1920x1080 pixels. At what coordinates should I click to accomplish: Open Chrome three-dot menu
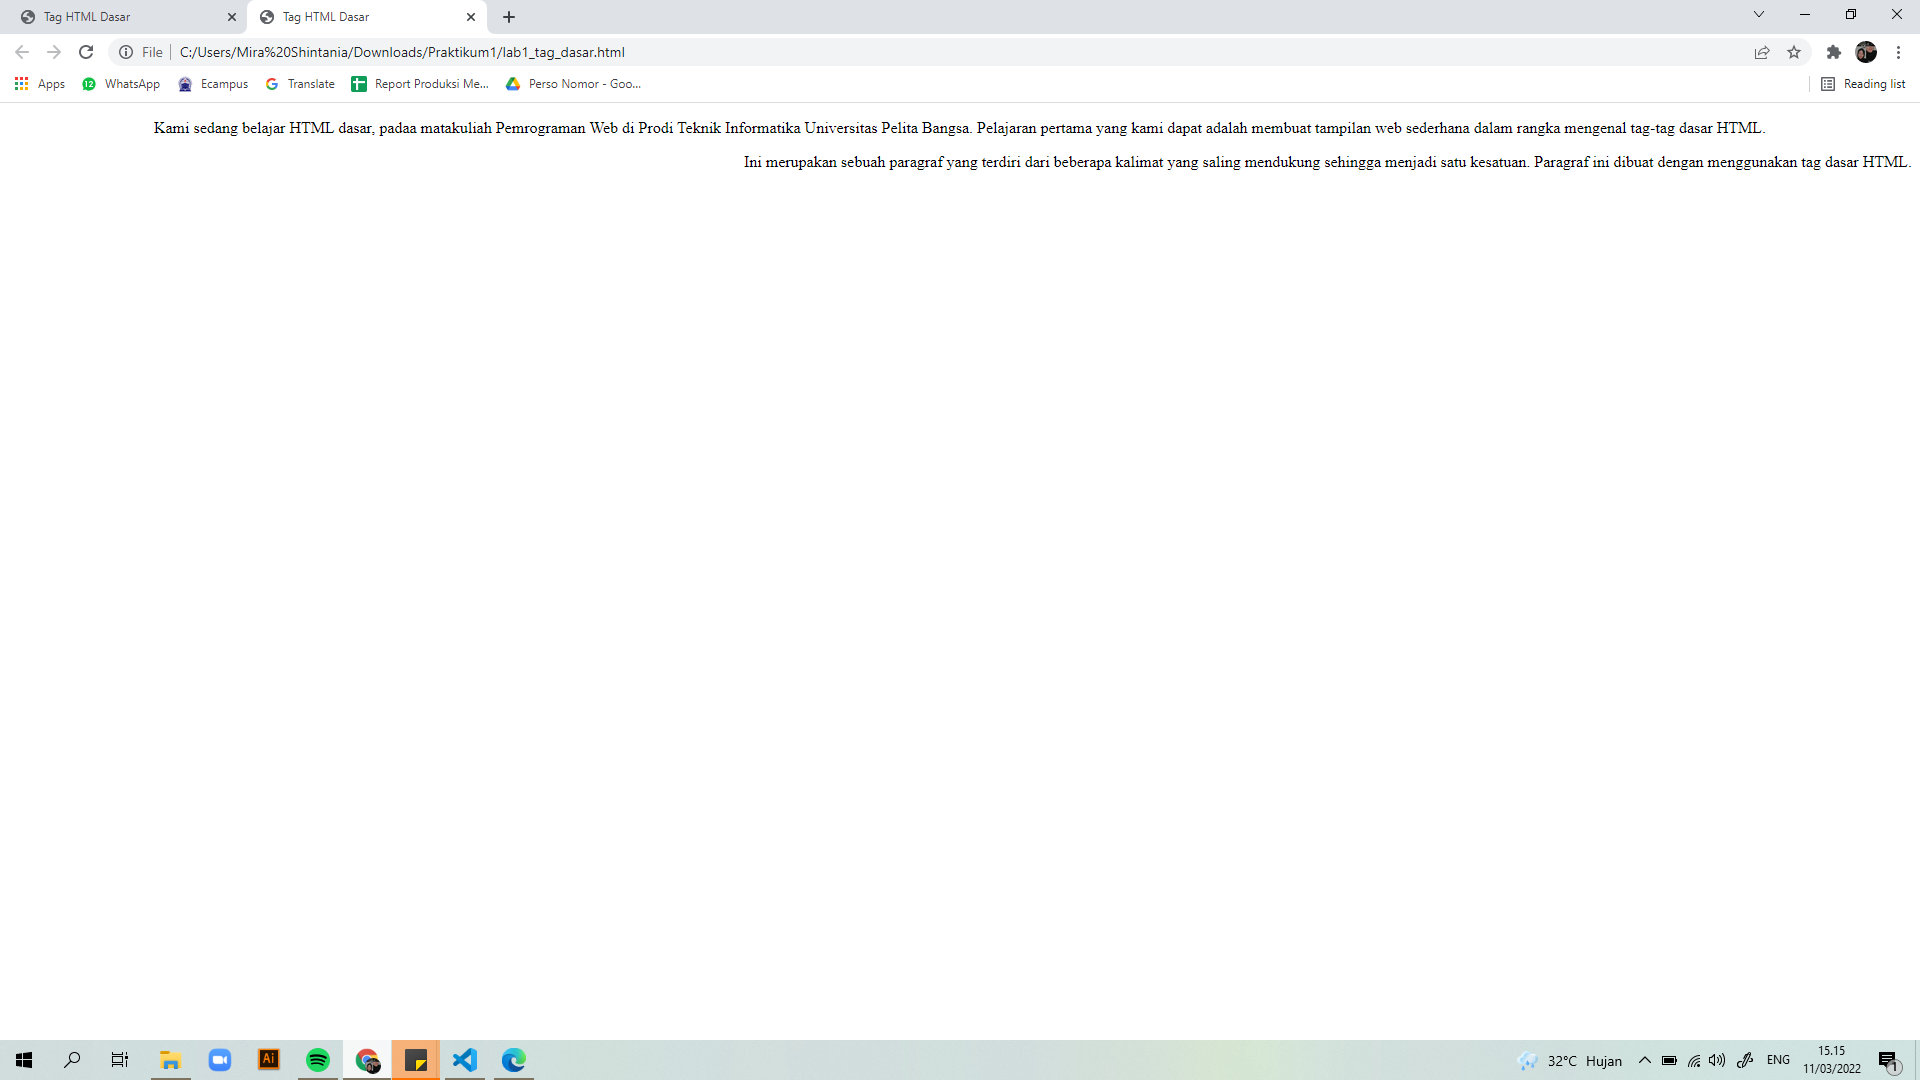coord(1898,52)
